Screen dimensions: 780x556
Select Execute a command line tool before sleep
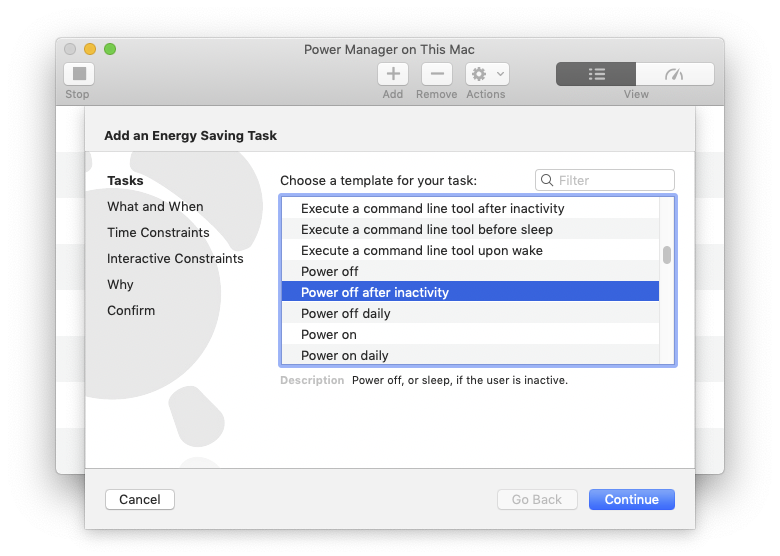pyautogui.click(x=471, y=229)
